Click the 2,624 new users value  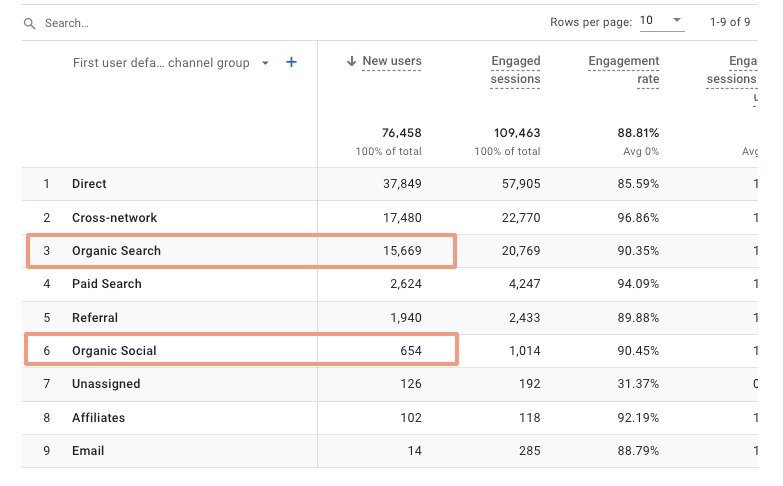[406, 284]
